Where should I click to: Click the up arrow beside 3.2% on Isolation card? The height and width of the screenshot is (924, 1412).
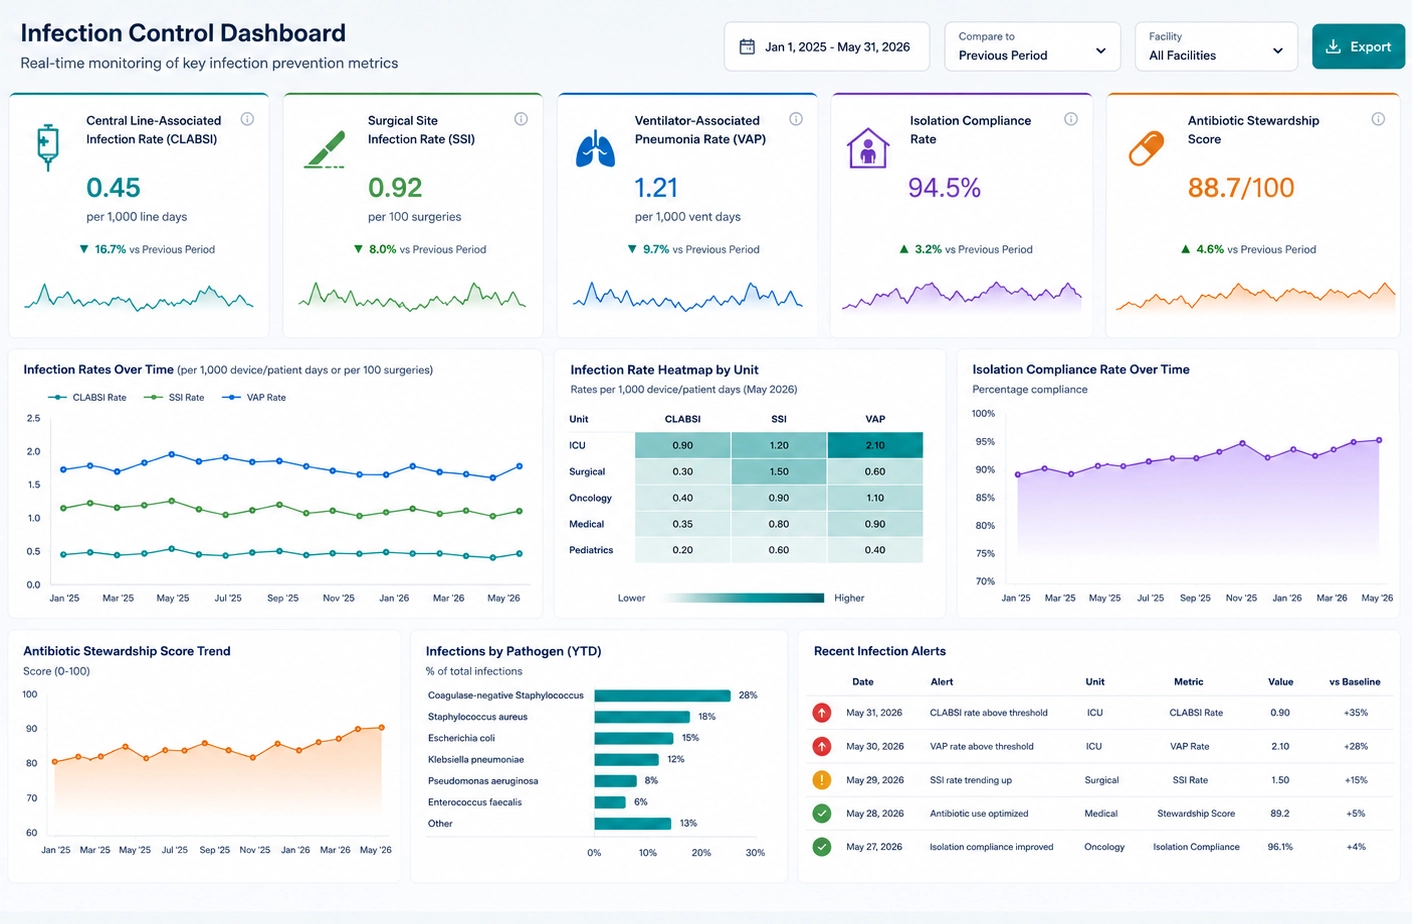904,249
